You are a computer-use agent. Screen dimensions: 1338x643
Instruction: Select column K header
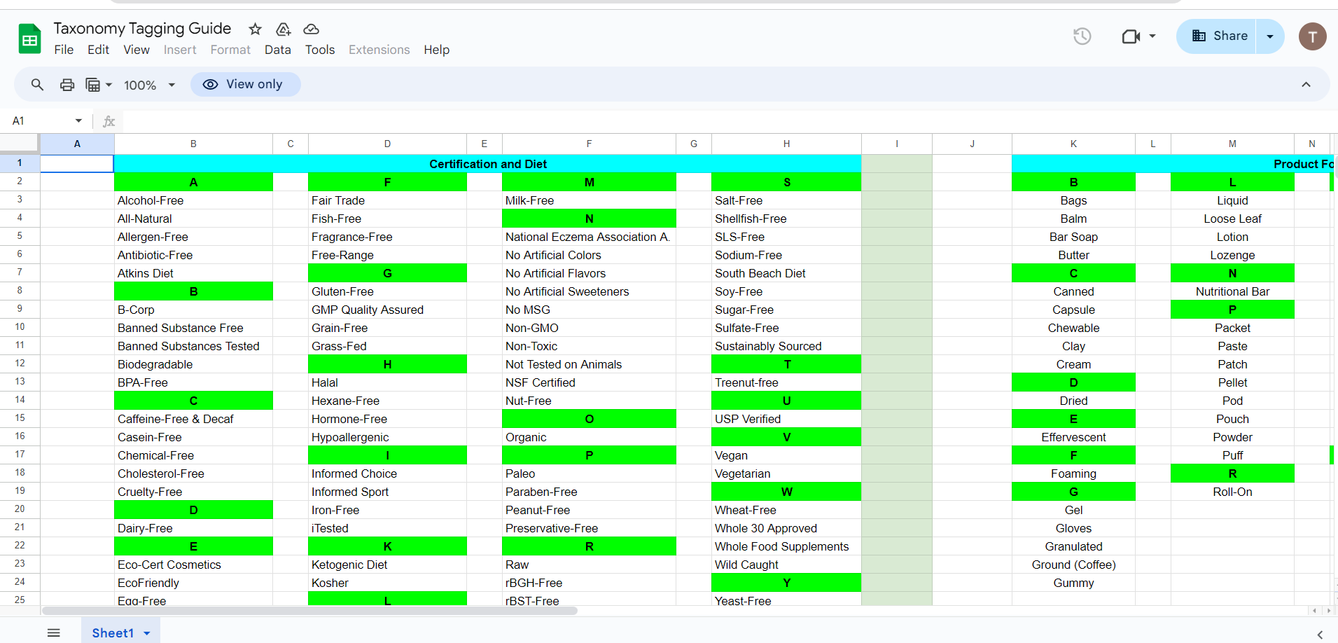tap(1073, 144)
